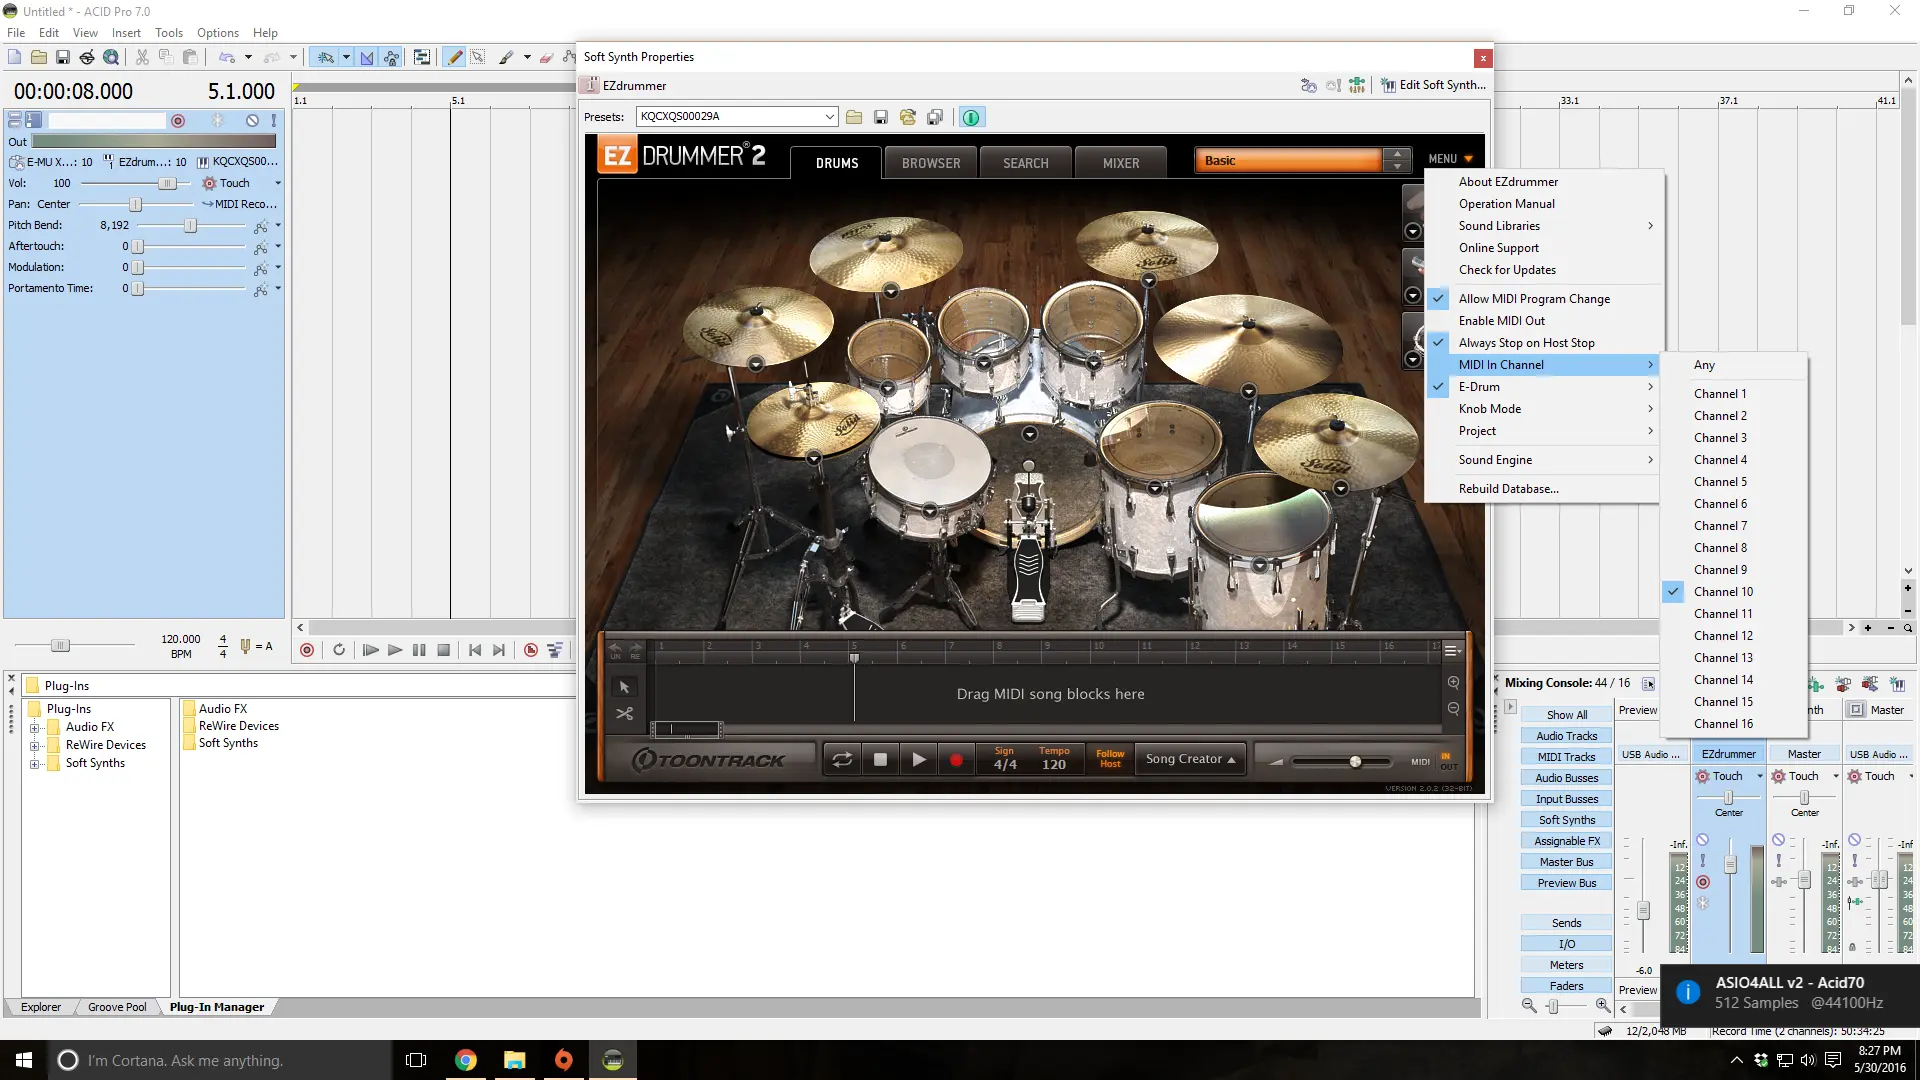
Task: Click the Cut scissors toolbar icon
Action: [x=142, y=57]
